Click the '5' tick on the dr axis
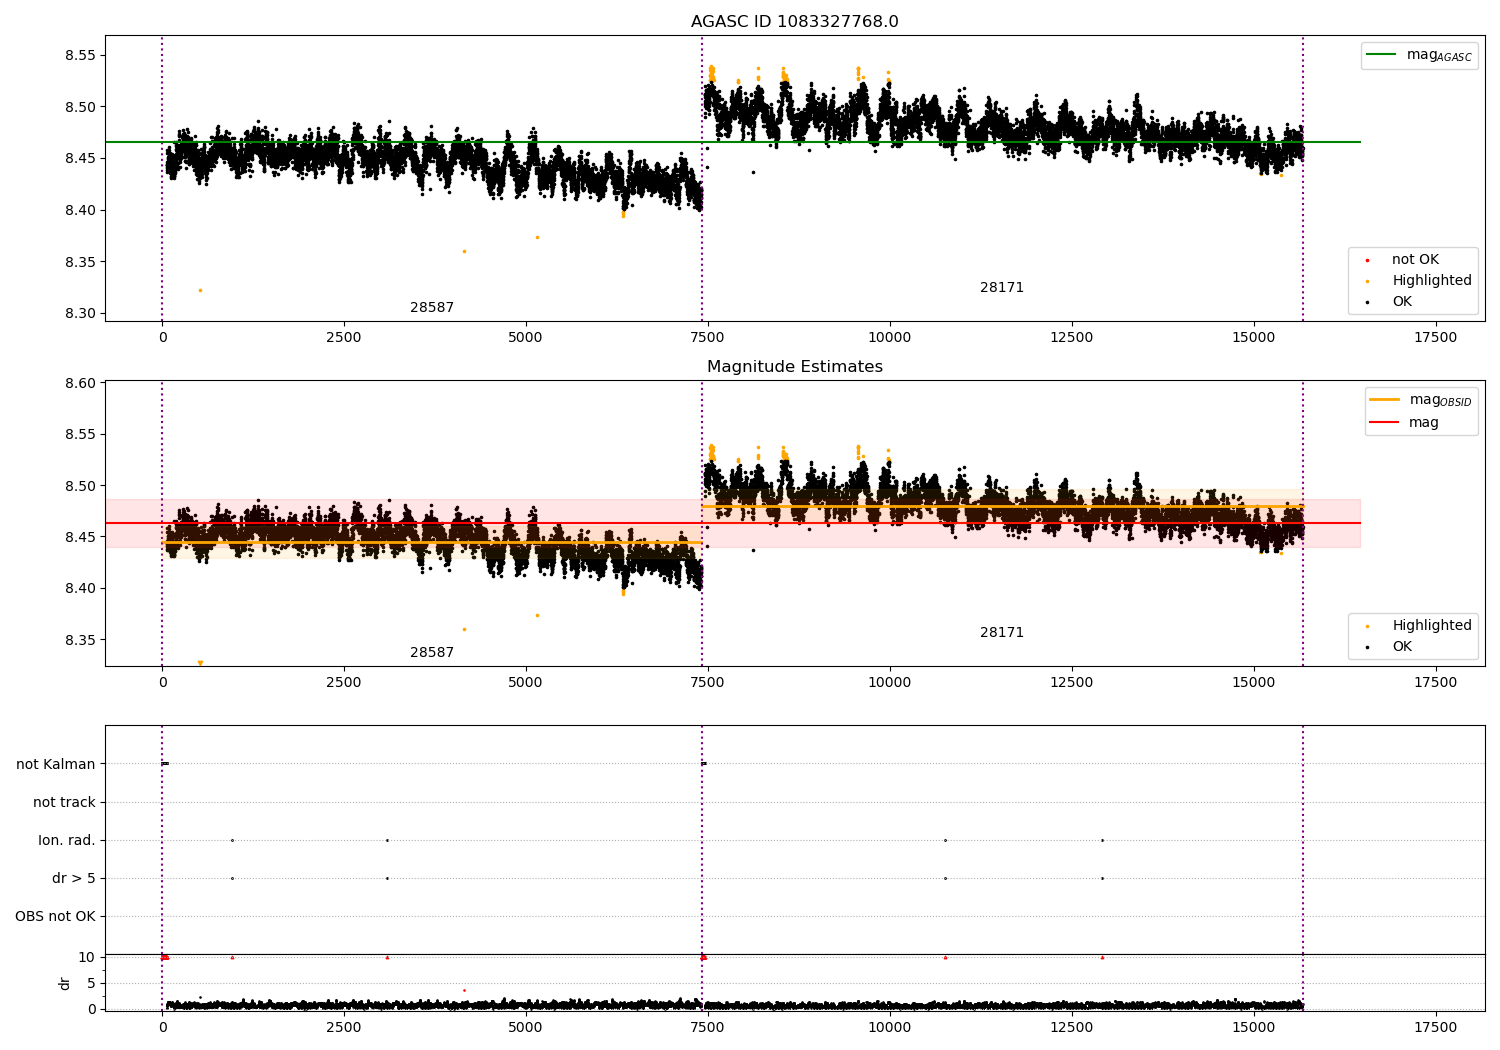 click(92, 984)
